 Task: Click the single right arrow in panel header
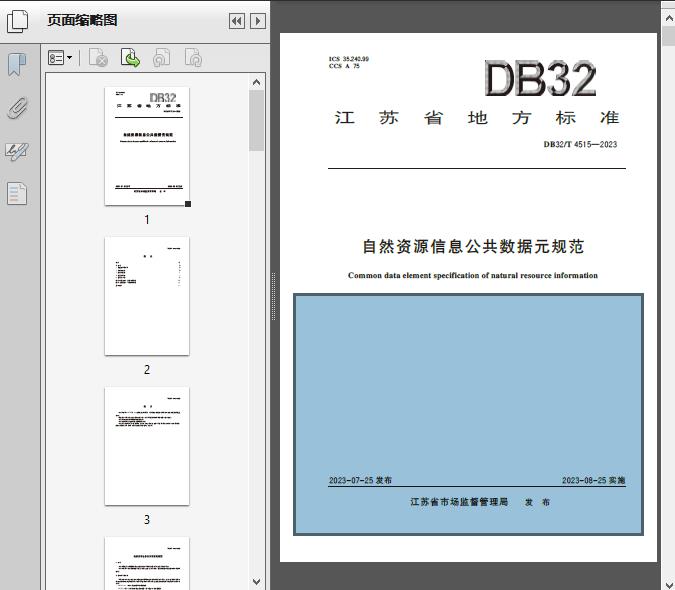click(257, 21)
